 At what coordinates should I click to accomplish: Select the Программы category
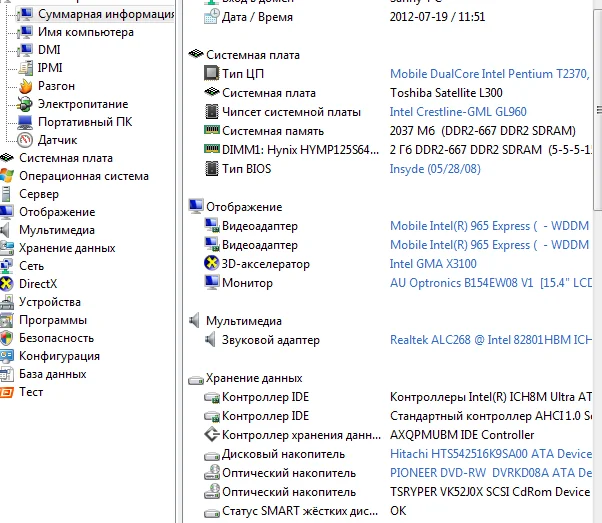point(53,320)
